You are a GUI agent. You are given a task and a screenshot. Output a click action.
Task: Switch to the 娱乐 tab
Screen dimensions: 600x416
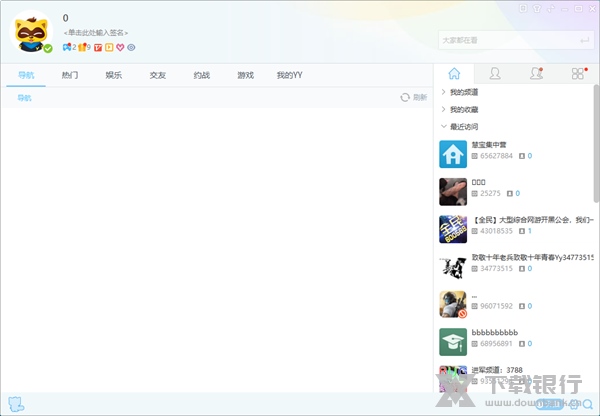[114, 75]
